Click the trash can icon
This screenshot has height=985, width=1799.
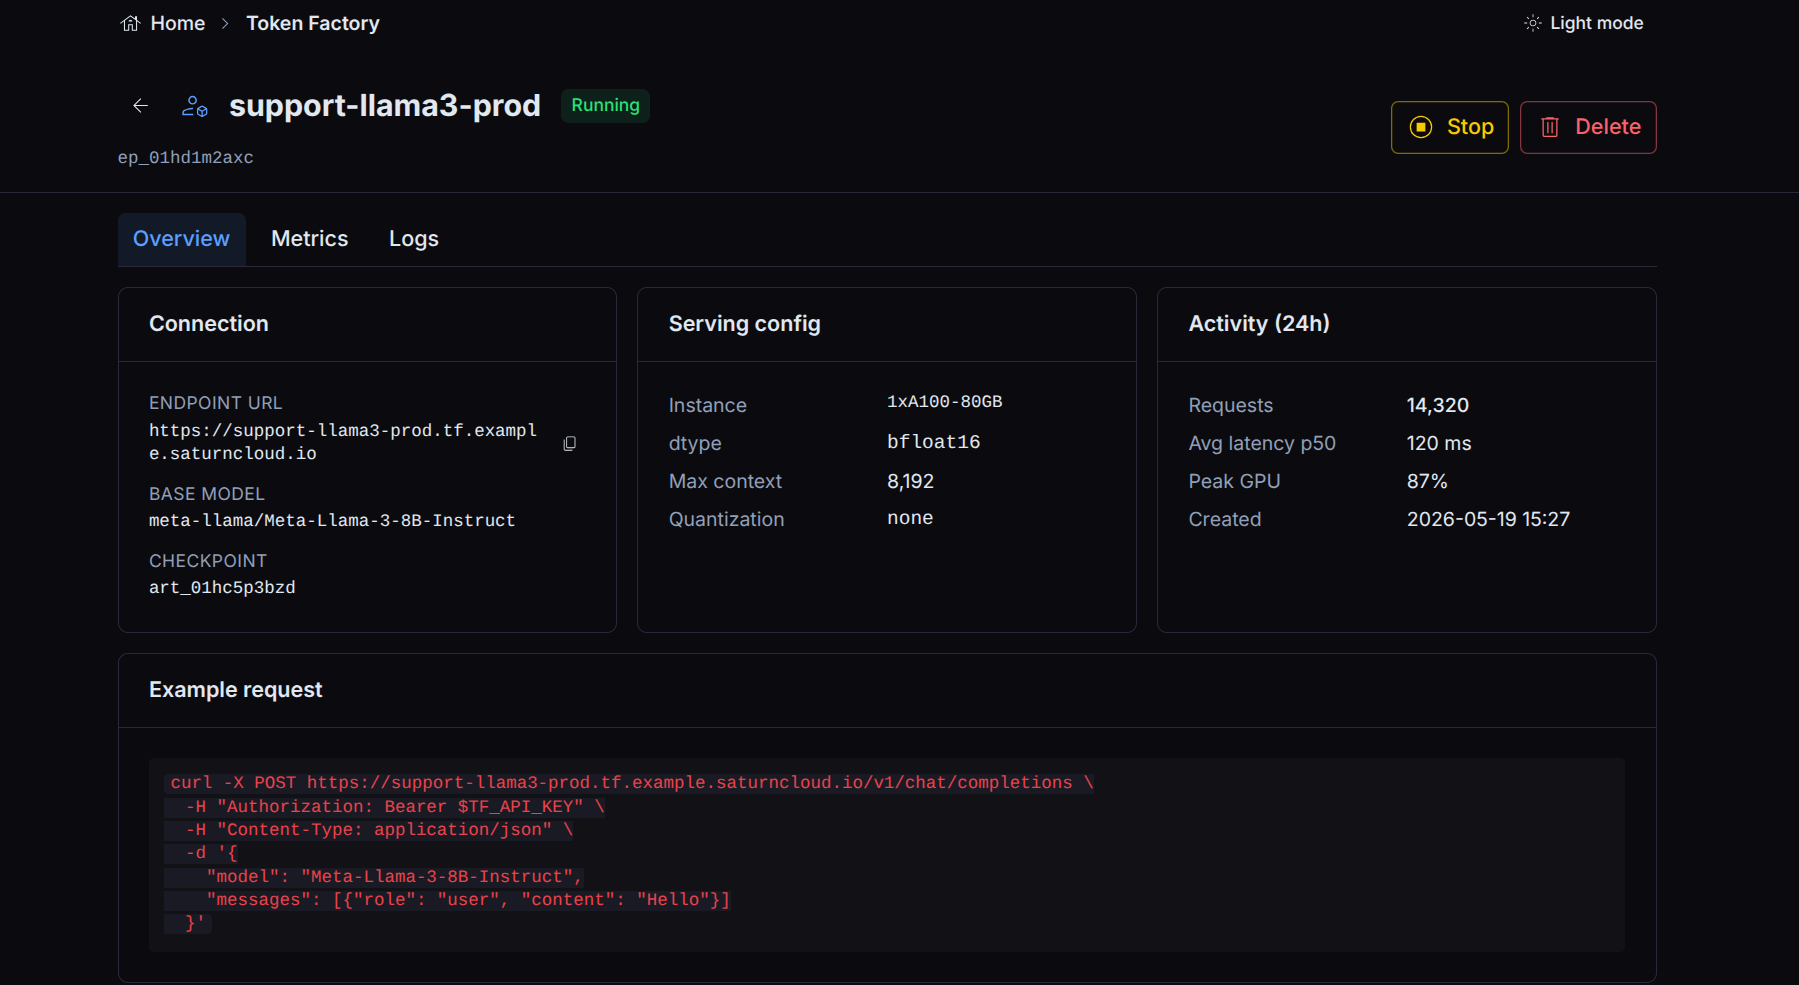1549,127
